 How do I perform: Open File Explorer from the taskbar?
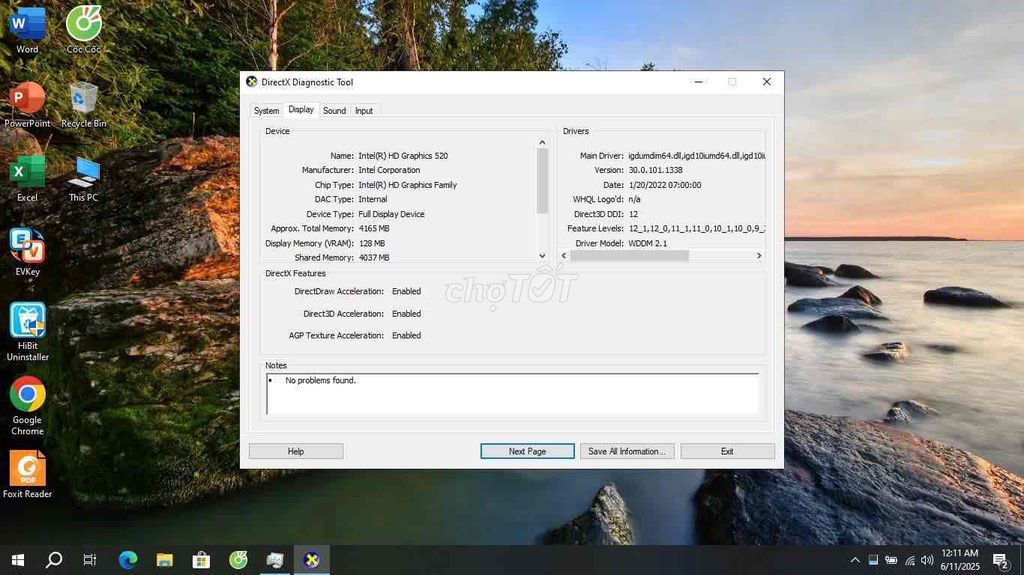[165, 560]
